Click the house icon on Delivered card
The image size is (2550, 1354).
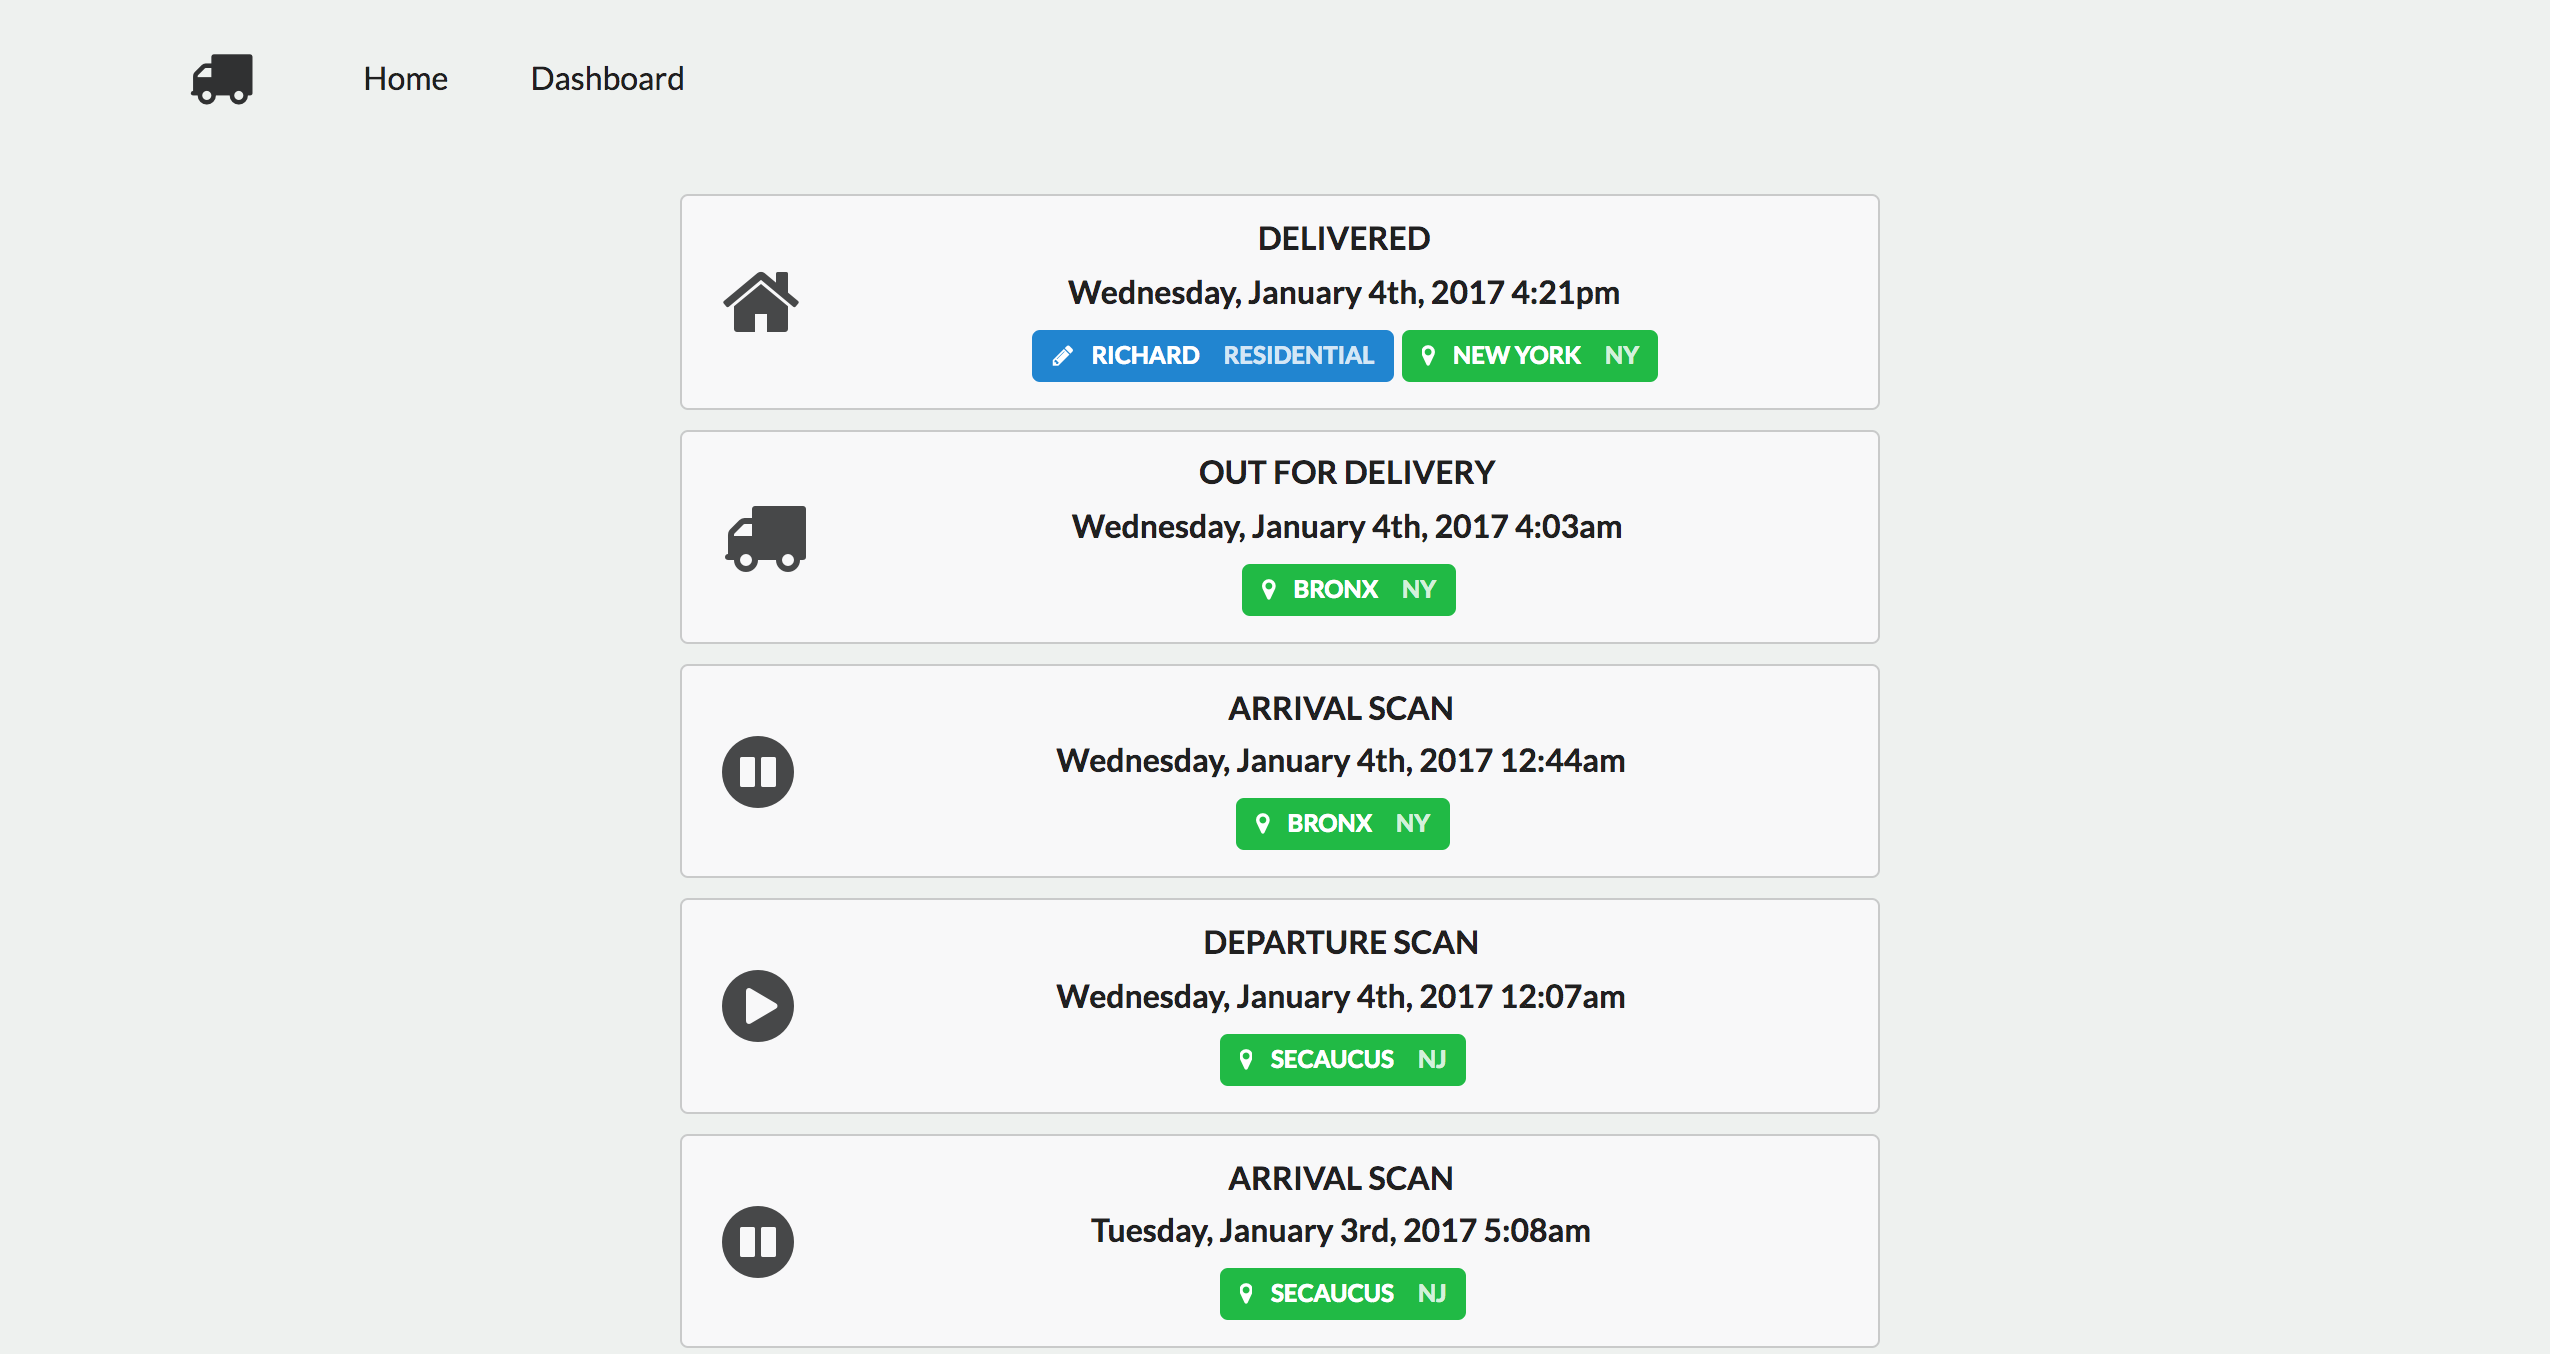pos(761,302)
